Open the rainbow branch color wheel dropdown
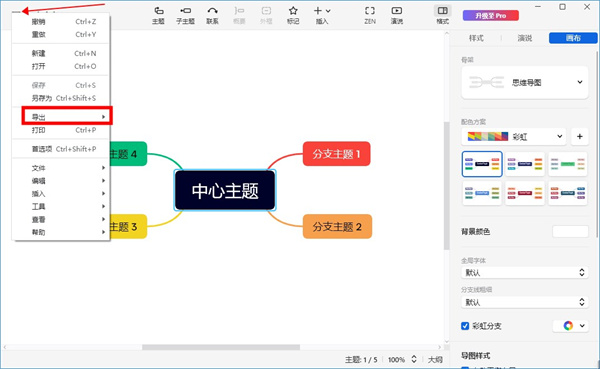The image size is (600, 369). [x=571, y=326]
